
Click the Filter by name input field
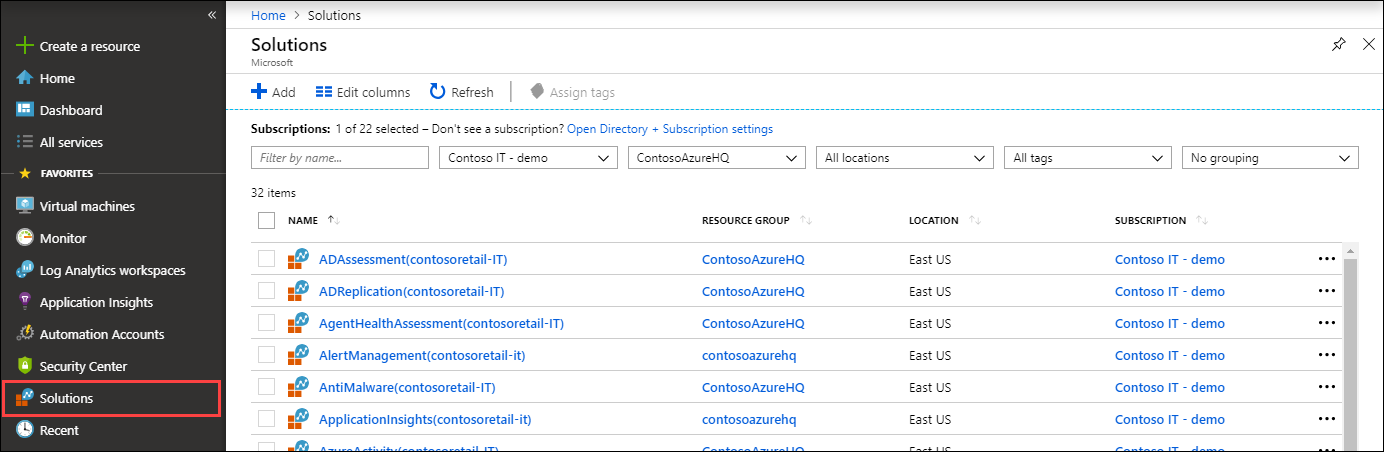pos(340,158)
